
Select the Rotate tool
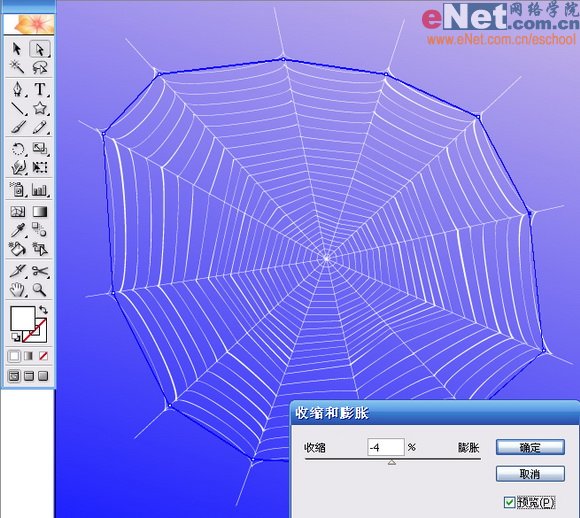coord(17,149)
